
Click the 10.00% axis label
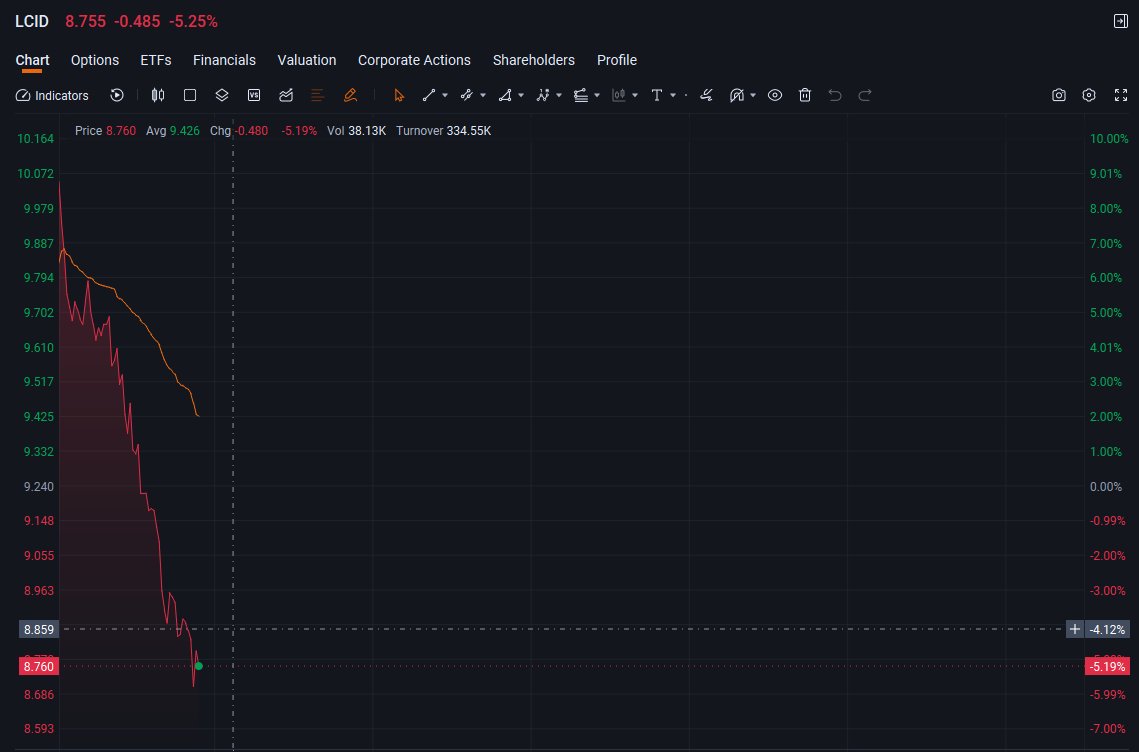point(1108,139)
